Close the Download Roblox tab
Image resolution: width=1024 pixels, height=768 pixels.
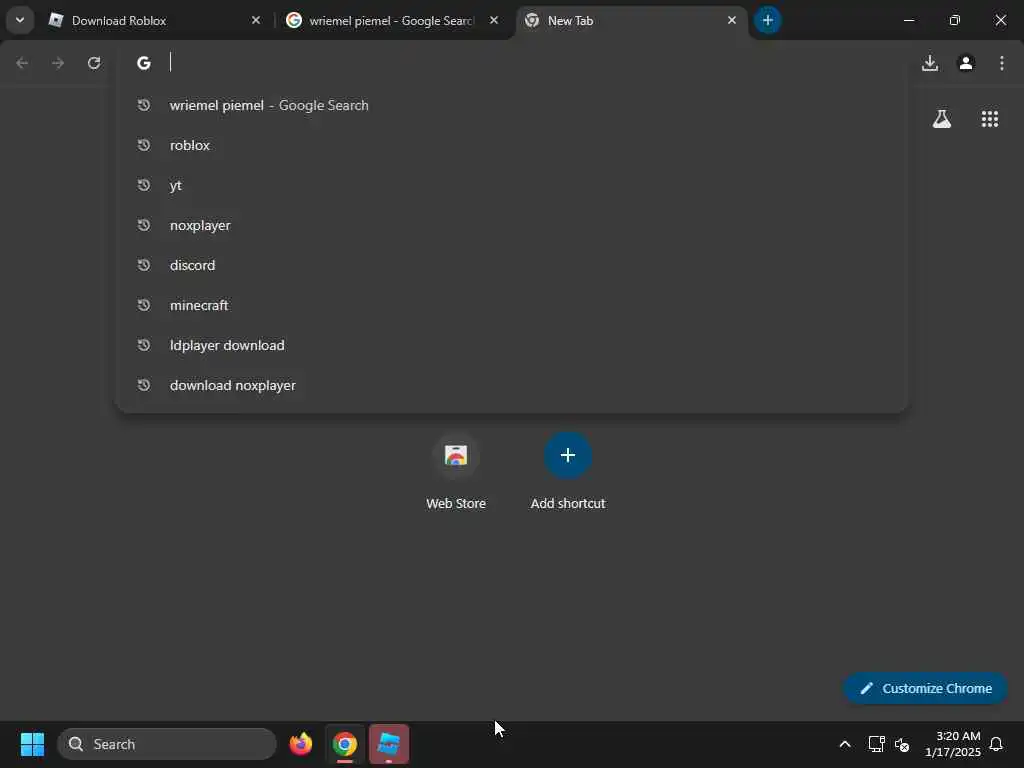(256, 20)
